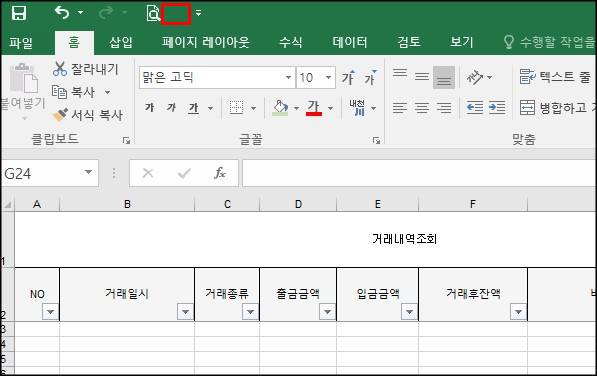Toggle italic 가 formatting
Screen dimensions: 597x376
[171, 108]
